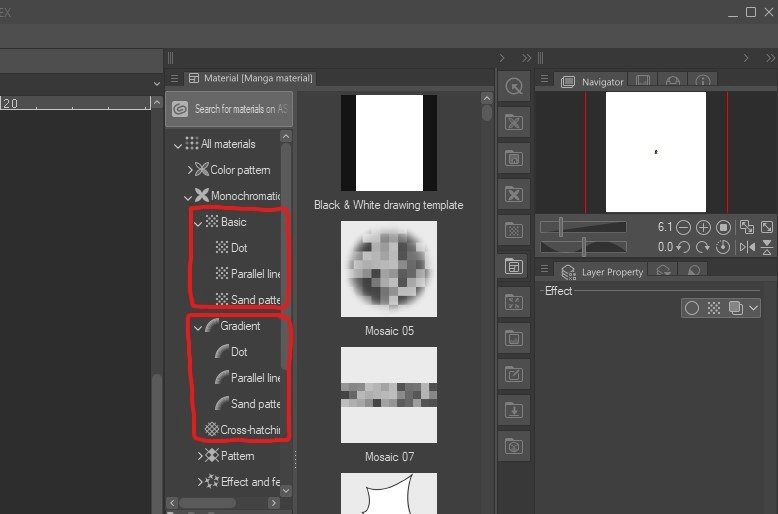Select the Mosaic 07 material thumbnail
Viewport: 778px width, 514px height.
pos(389,395)
